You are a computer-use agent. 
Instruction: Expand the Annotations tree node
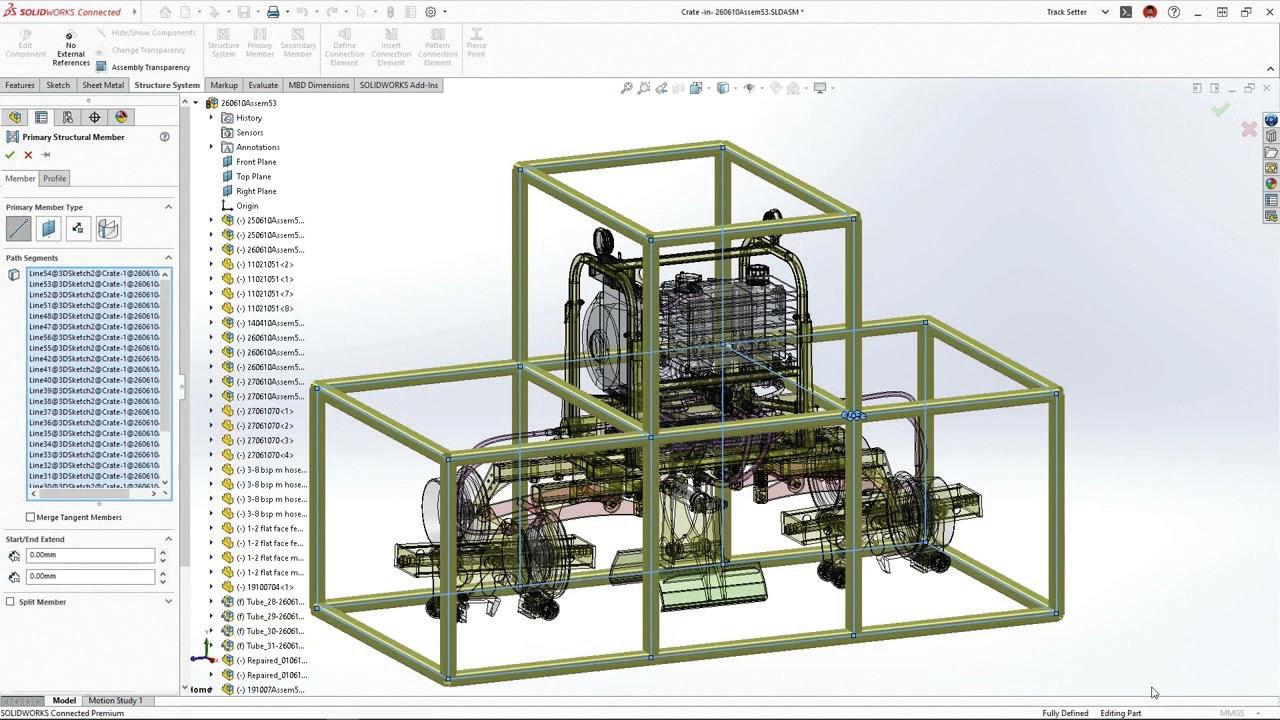pyautogui.click(x=211, y=147)
